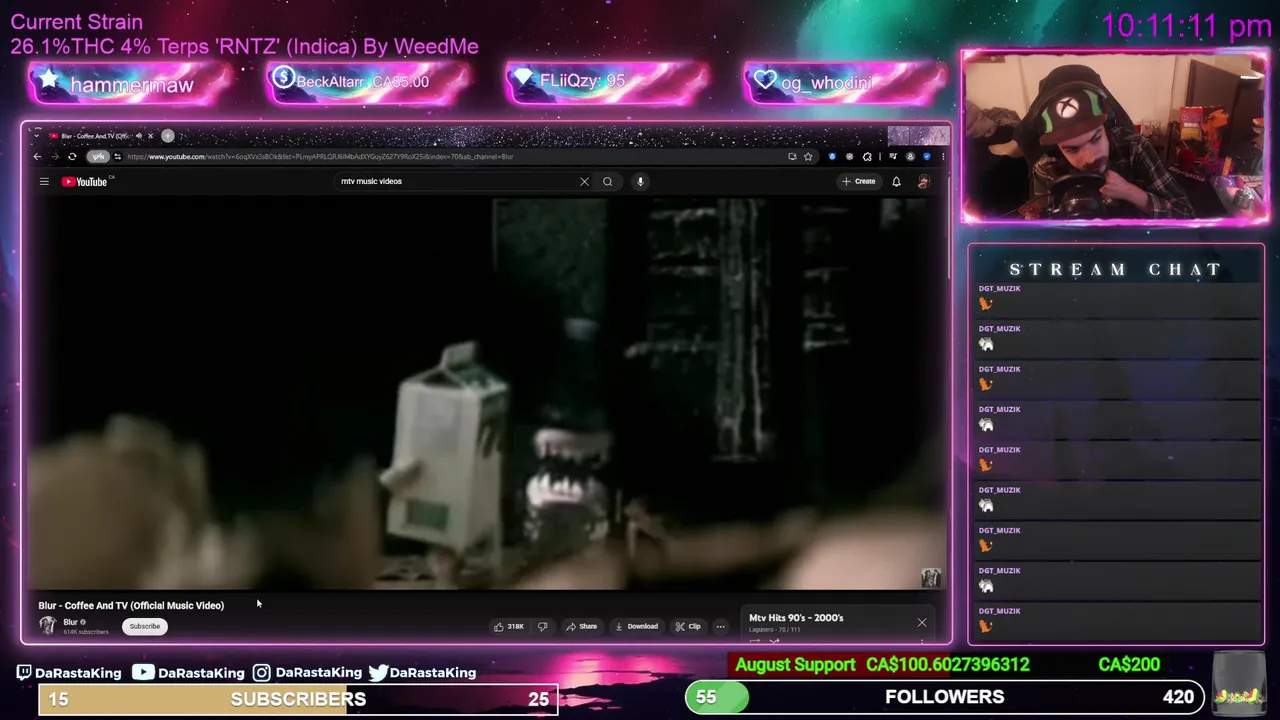The width and height of the screenshot is (1280, 720).
Task: Click the streamer webcam feed
Action: coord(1114,136)
